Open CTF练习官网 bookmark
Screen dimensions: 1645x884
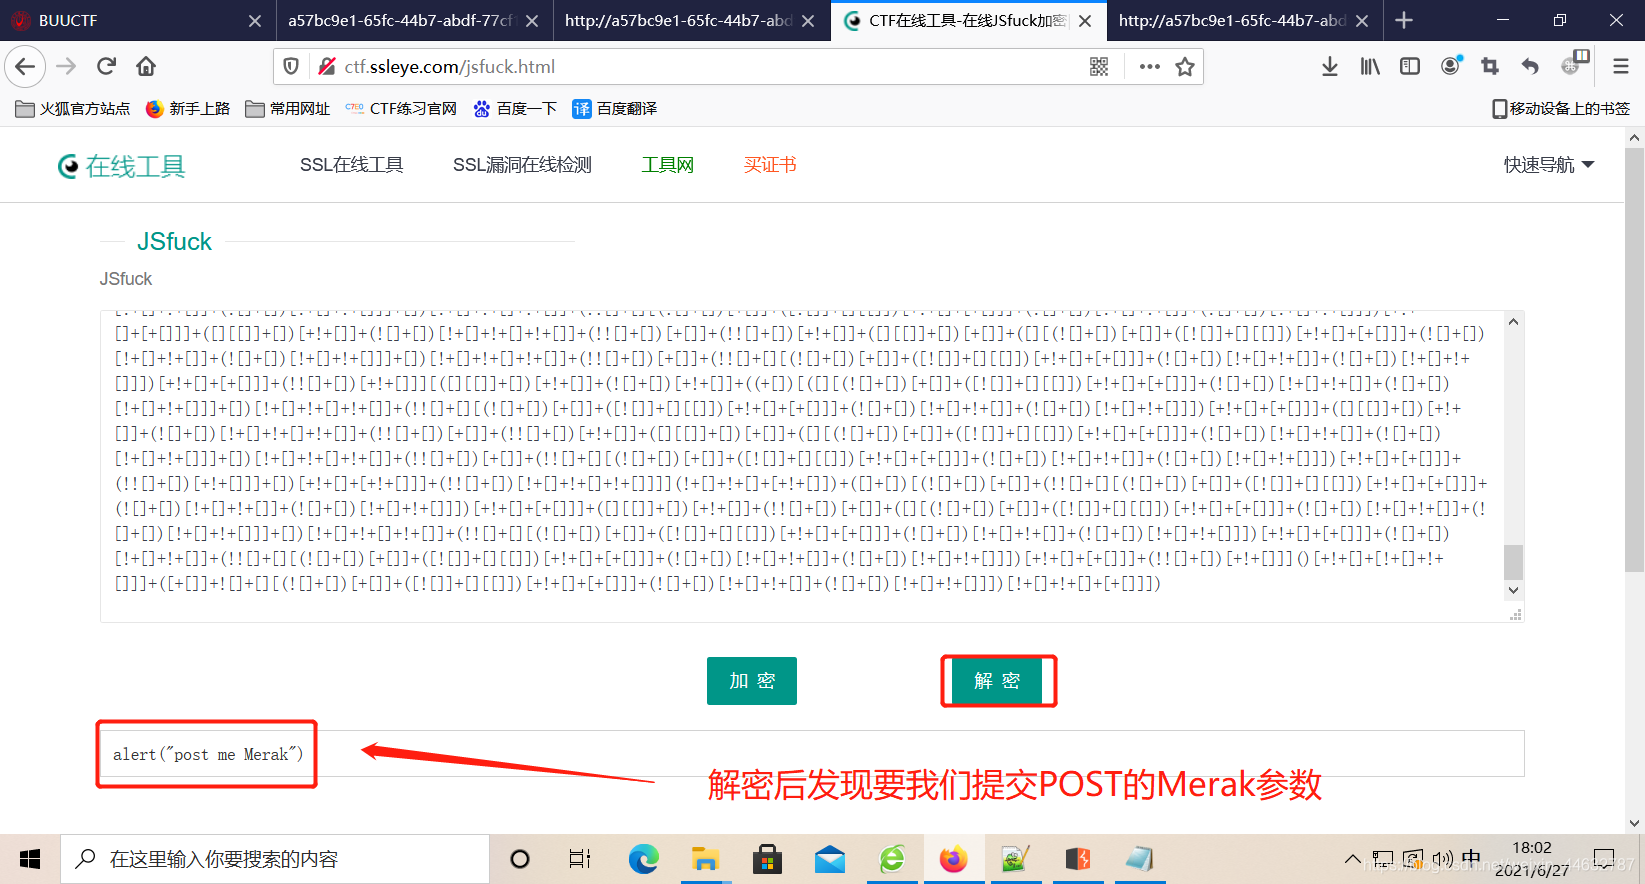click(401, 109)
